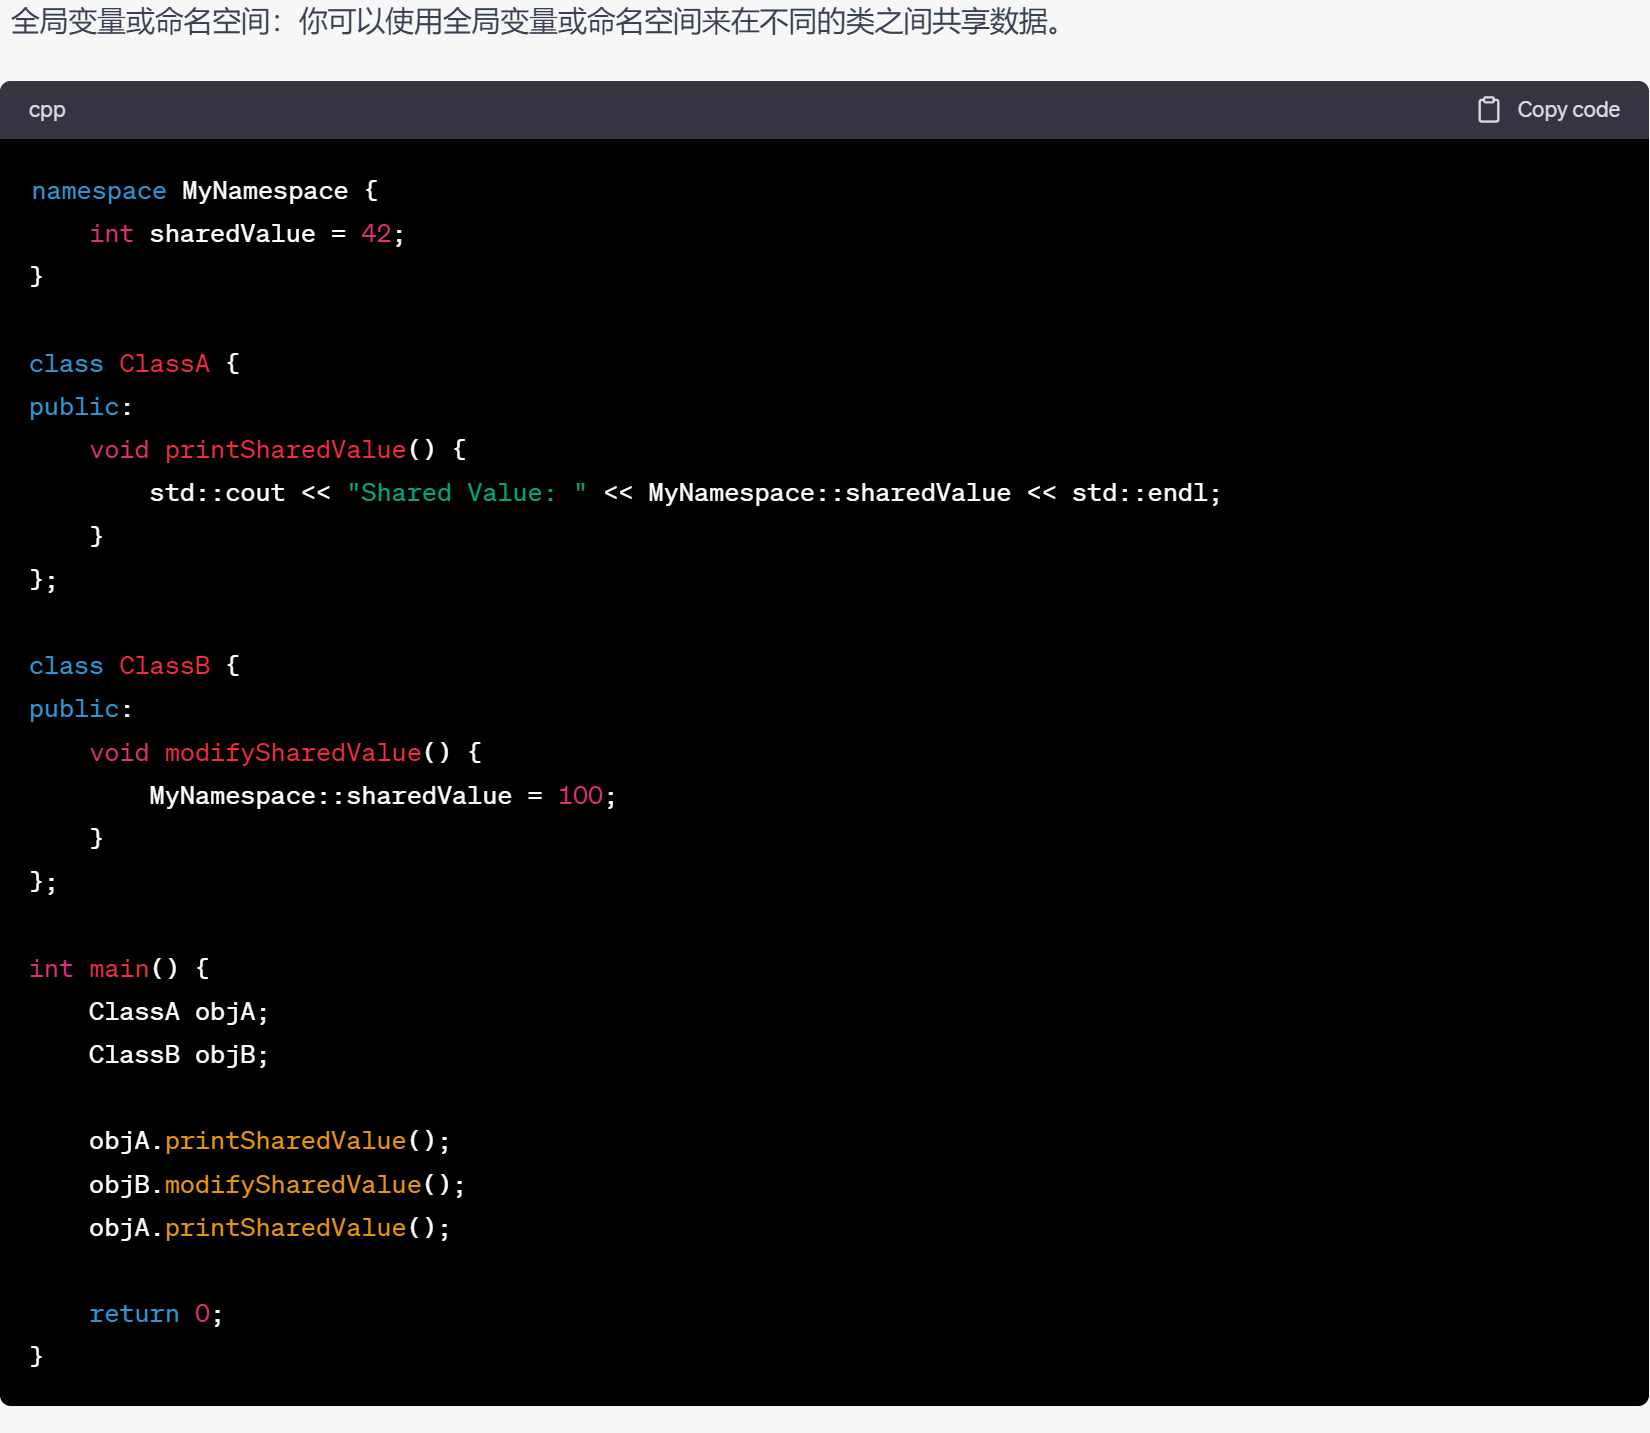The width and height of the screenshot is (1650, 1433).
Task: Click the Copy code button label
Action: point(1568,110)
